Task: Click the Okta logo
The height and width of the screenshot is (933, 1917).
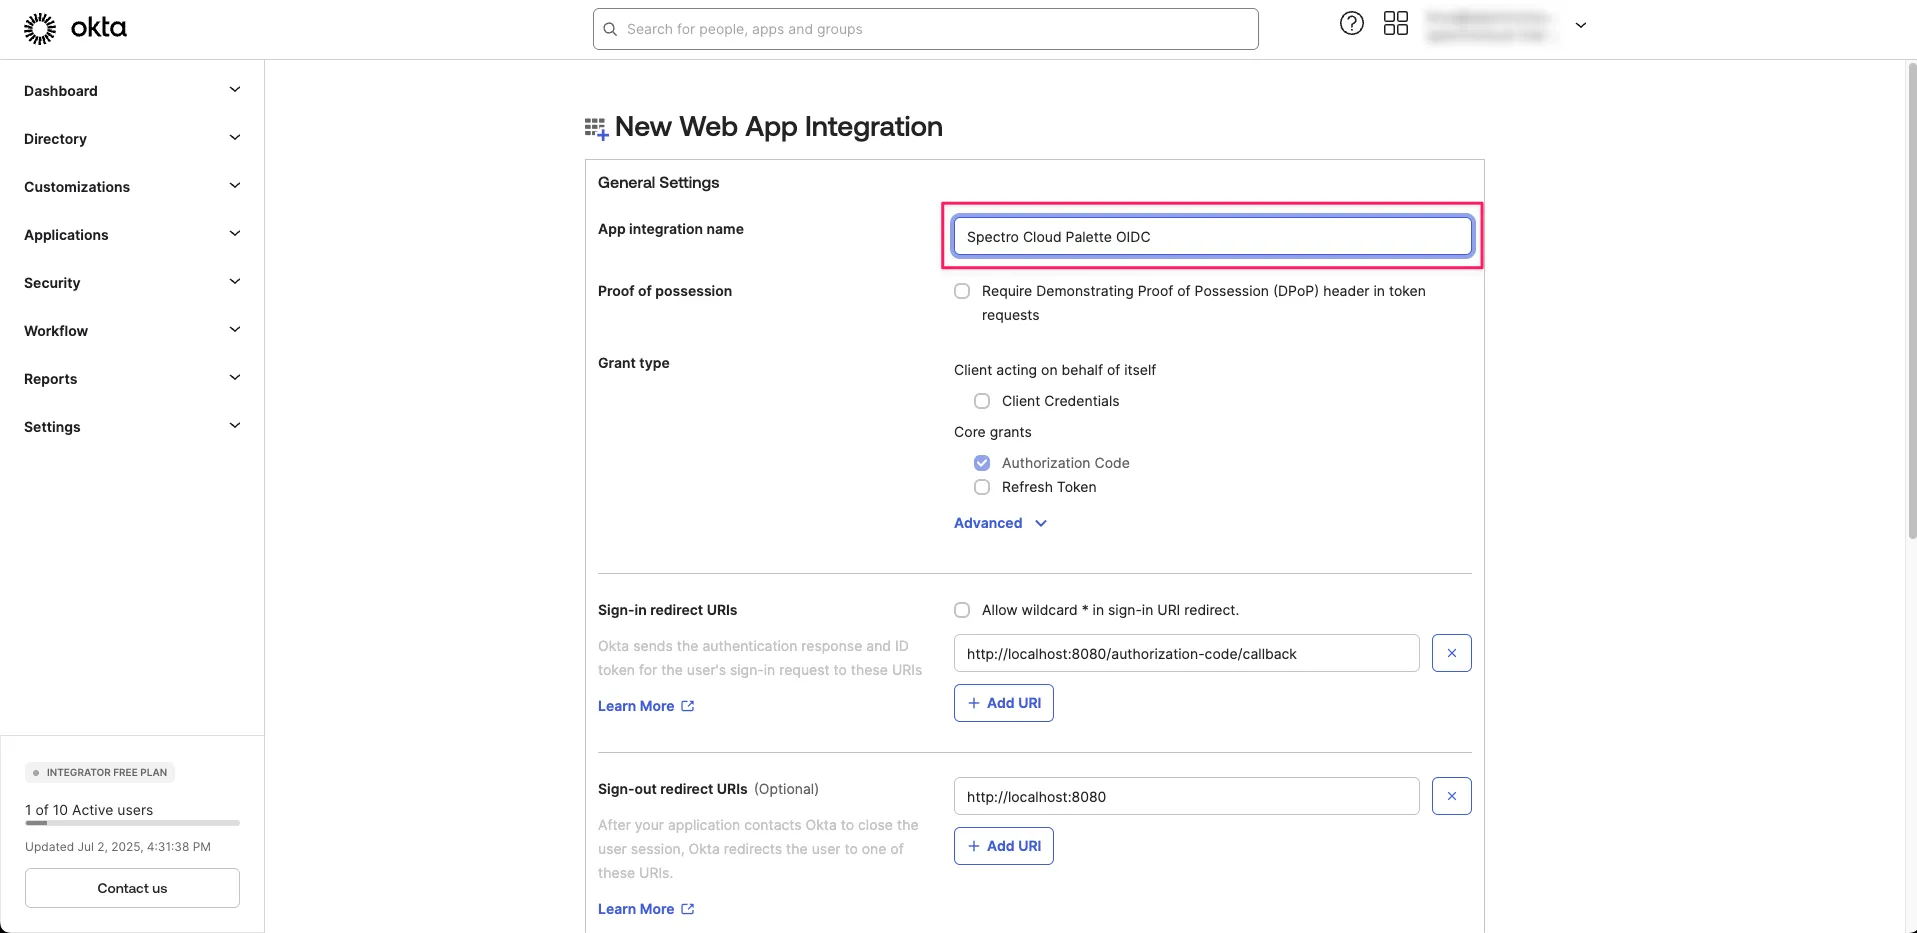Action: [x=76, y=28]
